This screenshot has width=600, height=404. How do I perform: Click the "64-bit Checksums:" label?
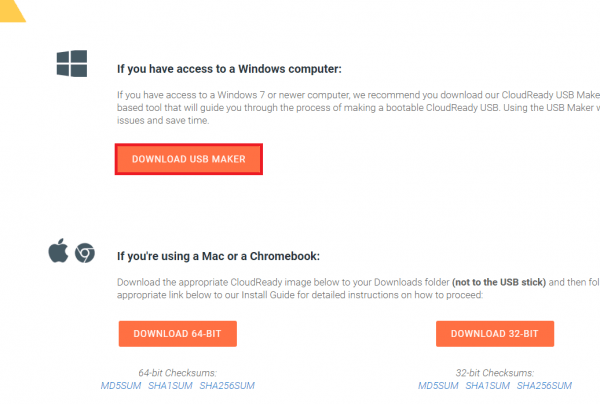click(x=178, y=373)
